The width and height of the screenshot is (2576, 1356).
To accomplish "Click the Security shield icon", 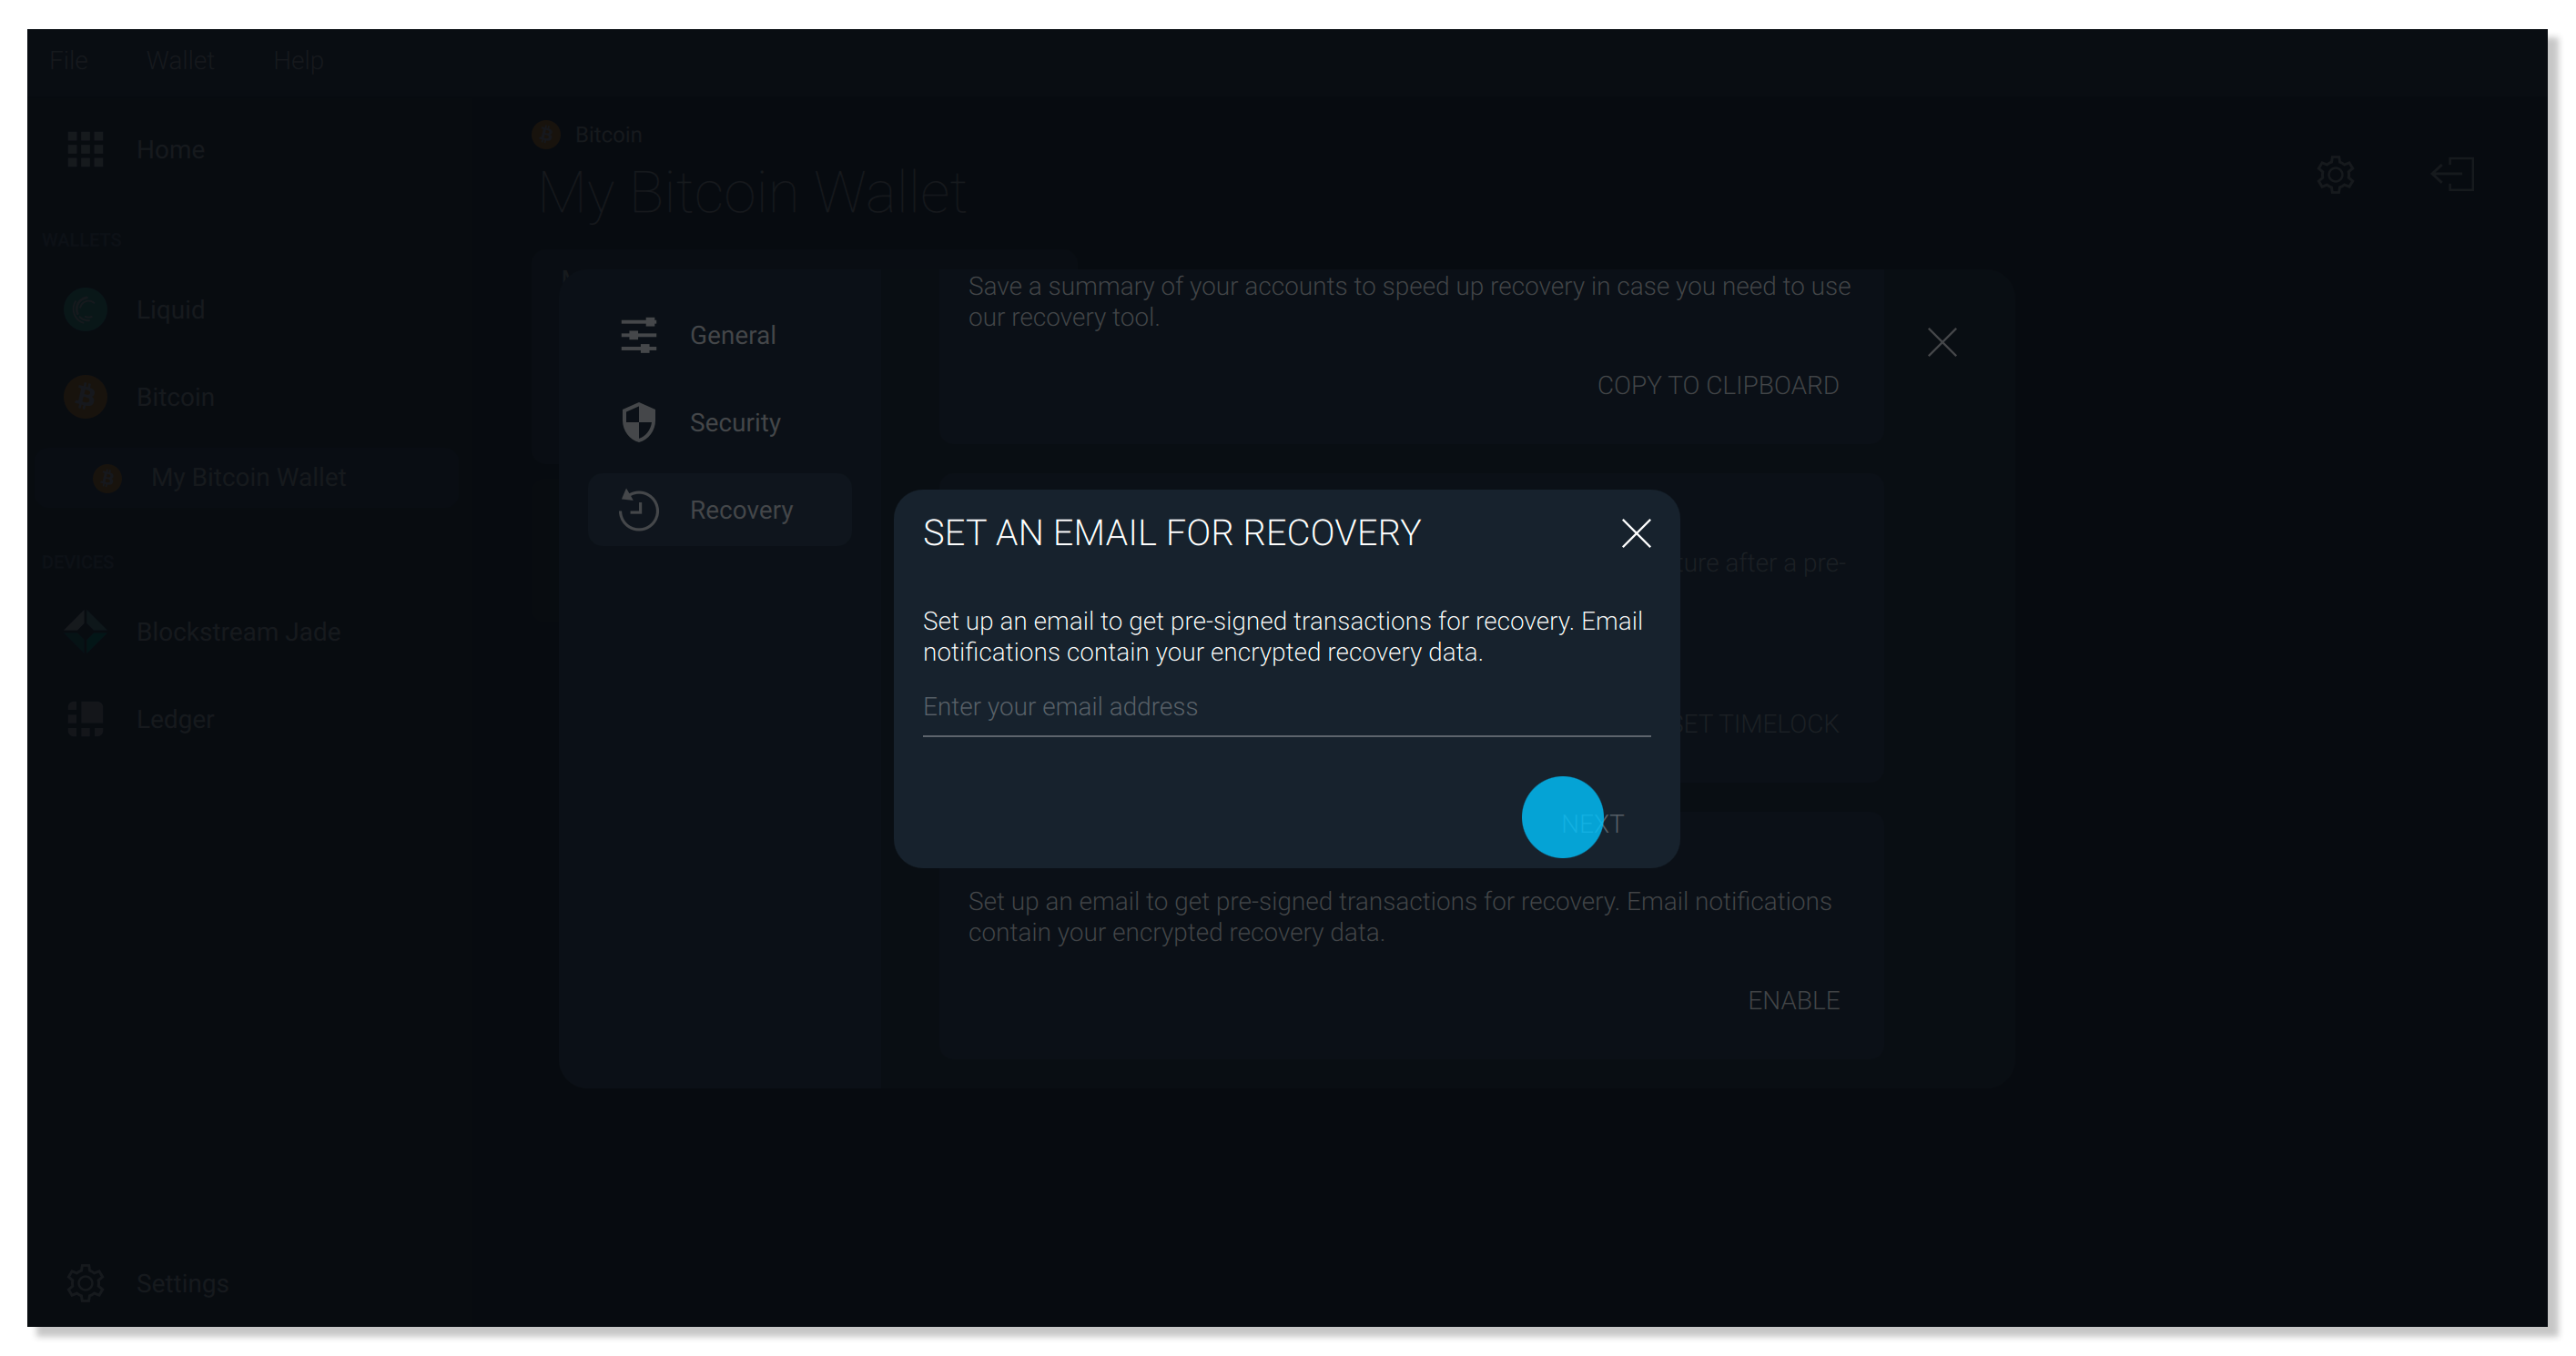I will tap(638, 422).
